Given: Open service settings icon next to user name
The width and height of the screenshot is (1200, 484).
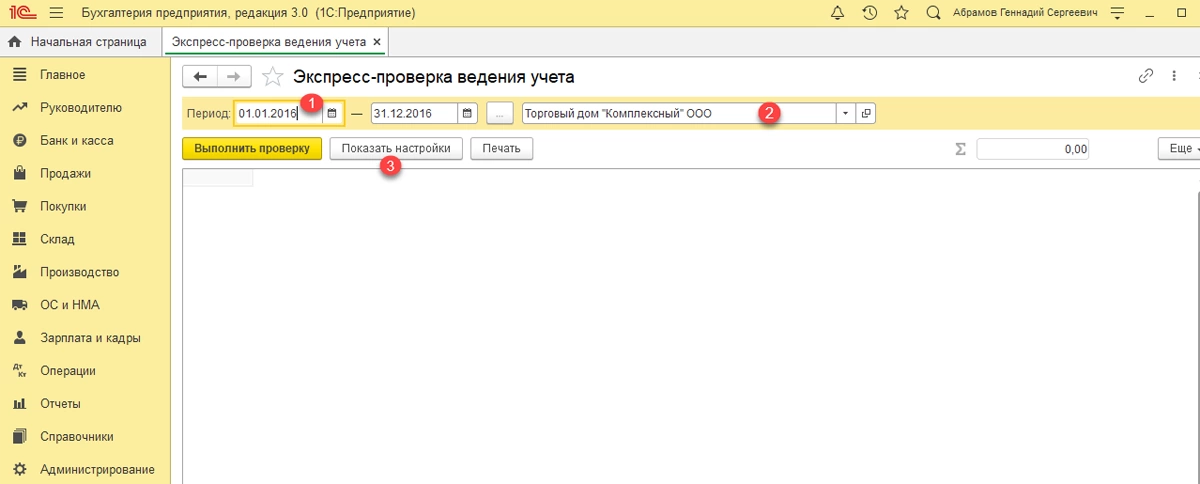Looking at the screenshot, I should [1117, 13].
